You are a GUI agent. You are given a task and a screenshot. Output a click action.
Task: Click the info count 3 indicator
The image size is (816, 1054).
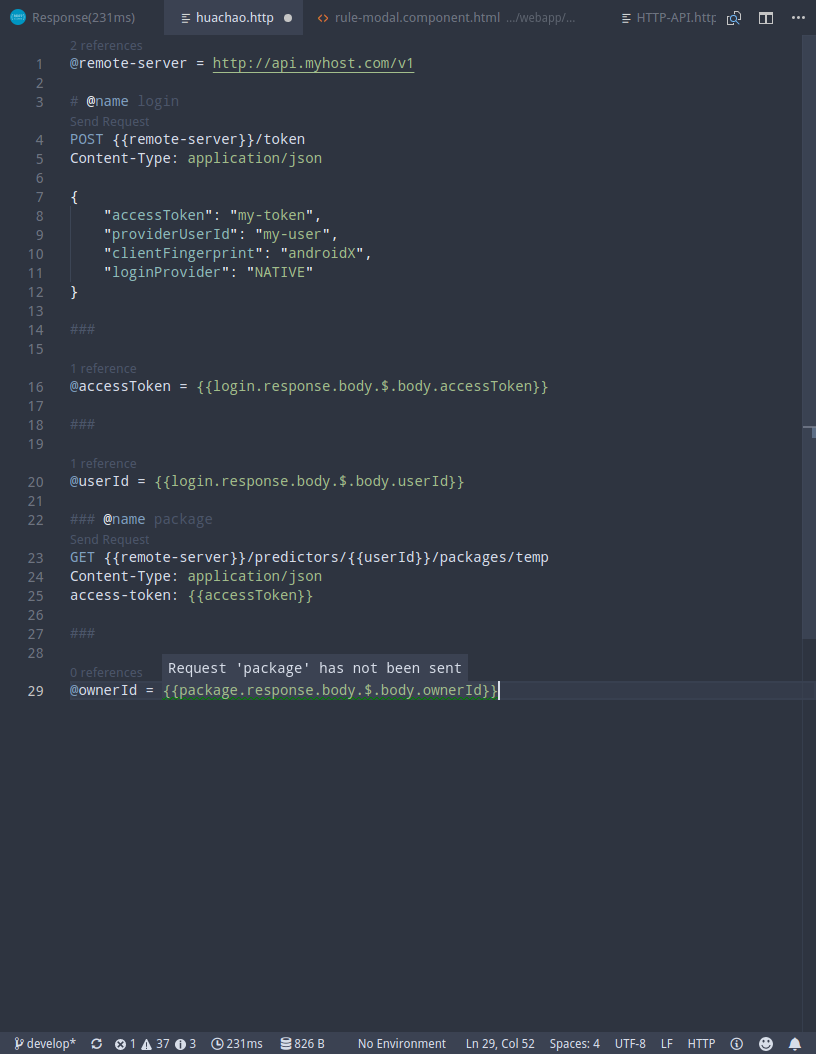[x=186, y=1043]
